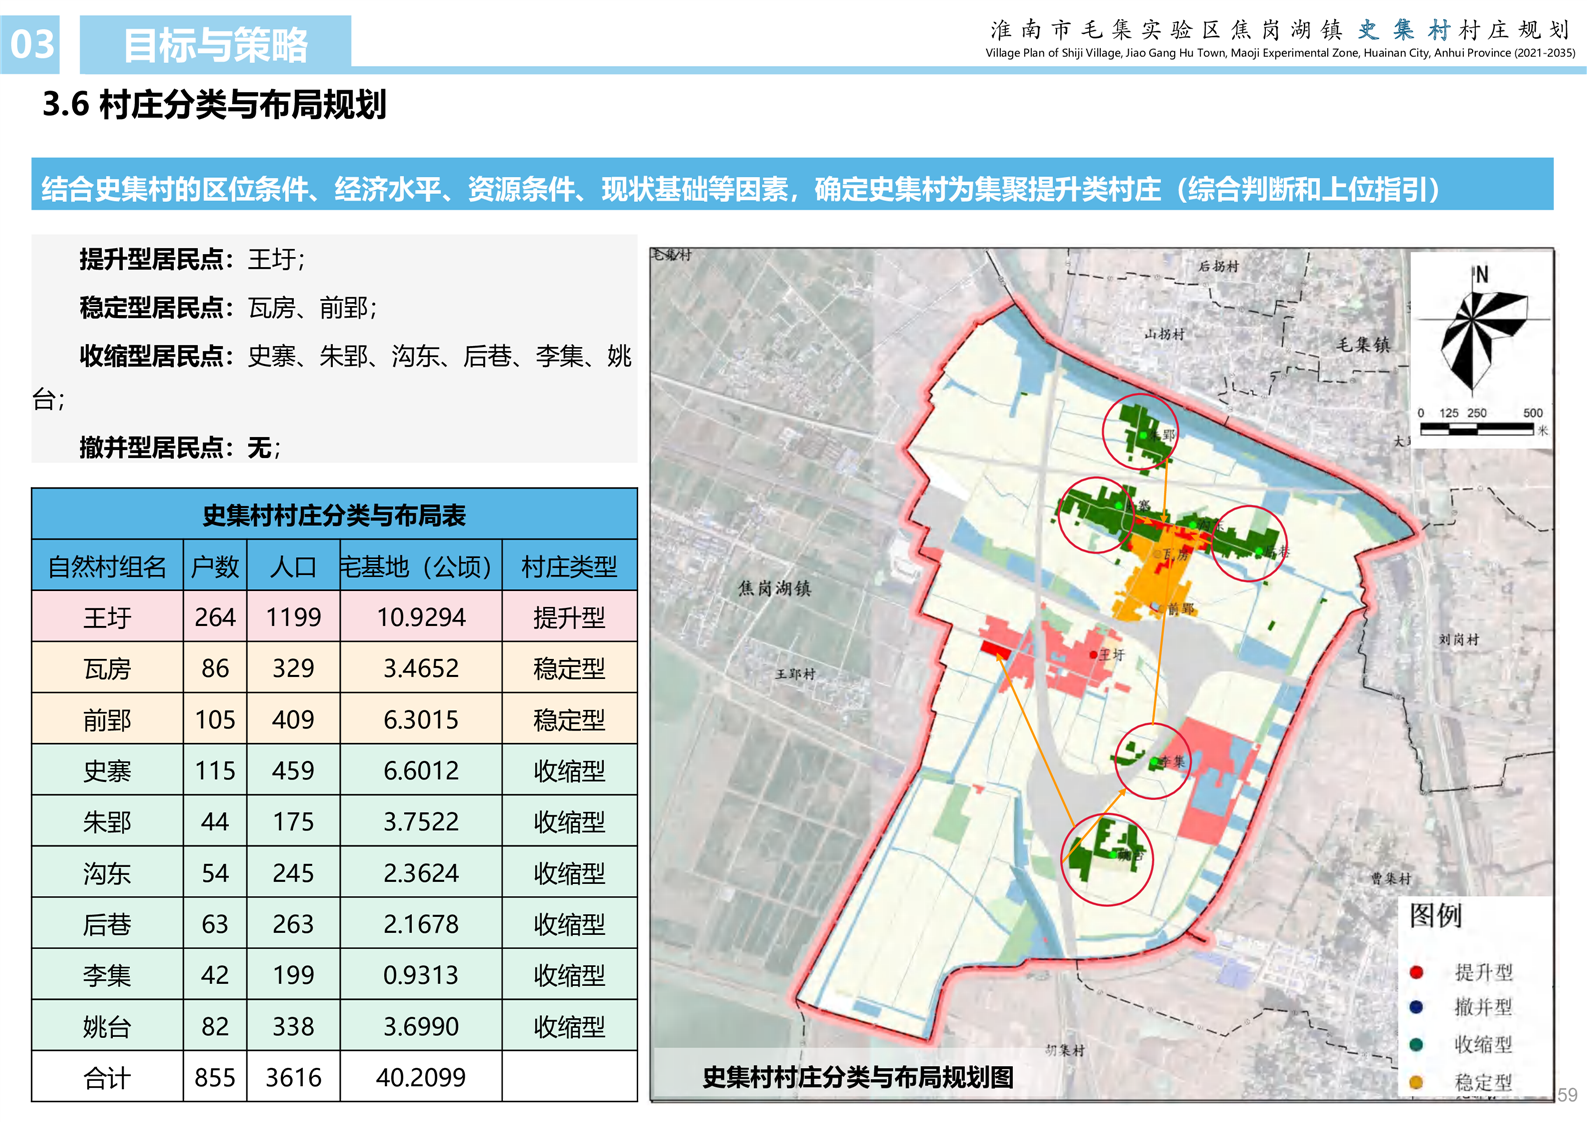This screenshot has width=1587, height=1122.
Task: Click the red 提升型 legend dot
Action: (1416, 972)
